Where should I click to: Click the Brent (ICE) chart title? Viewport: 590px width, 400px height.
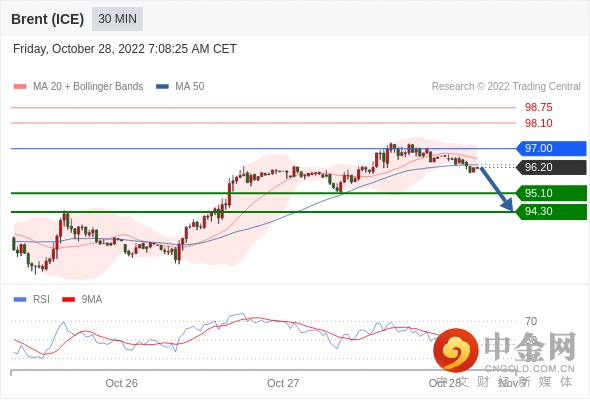coord(47,19)
